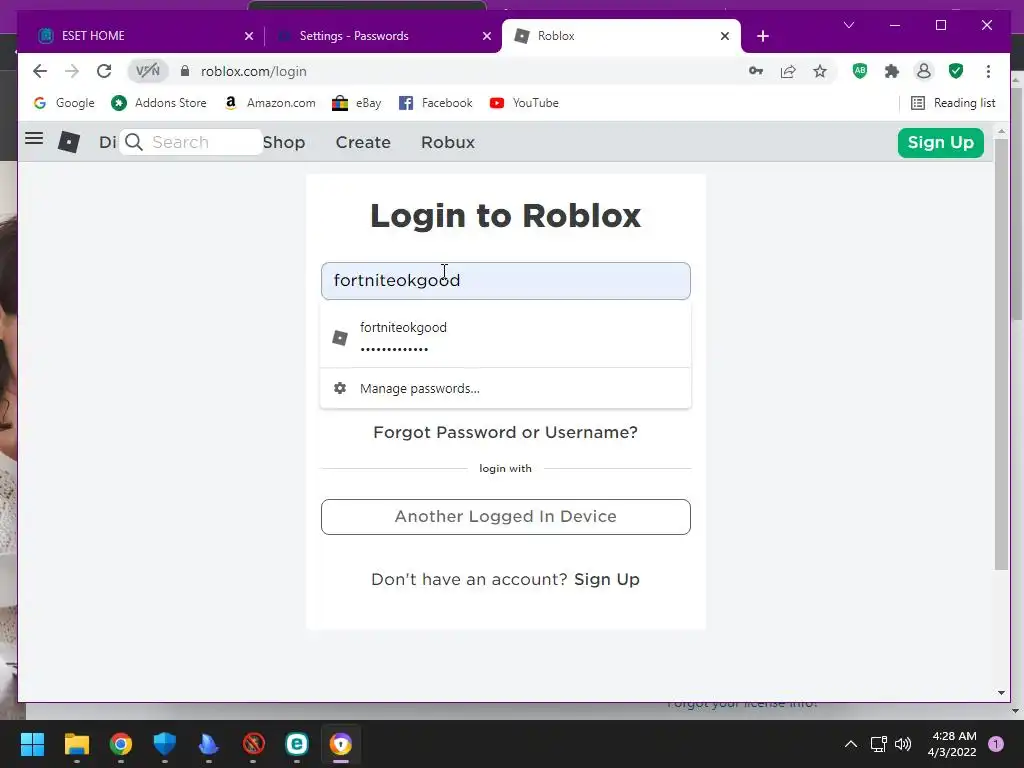Open the Shop menu item
The height and width of the screenshot is (768, 1024).
click(x=284, y=142)
